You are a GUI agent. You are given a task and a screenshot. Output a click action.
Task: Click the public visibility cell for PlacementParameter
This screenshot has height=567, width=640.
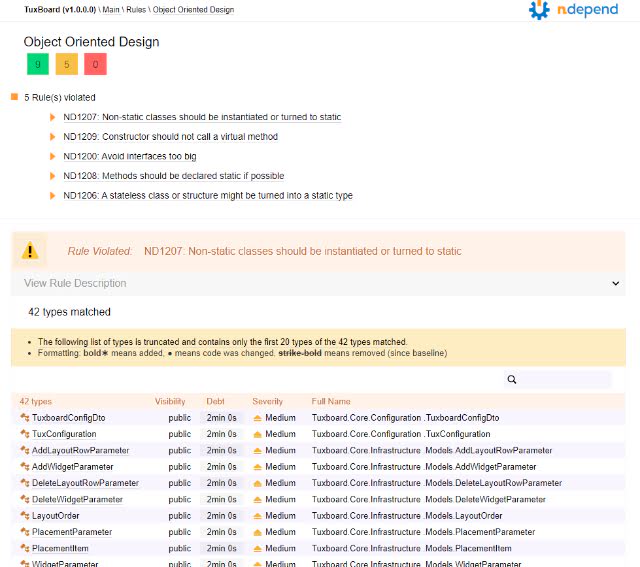(180, 532)
